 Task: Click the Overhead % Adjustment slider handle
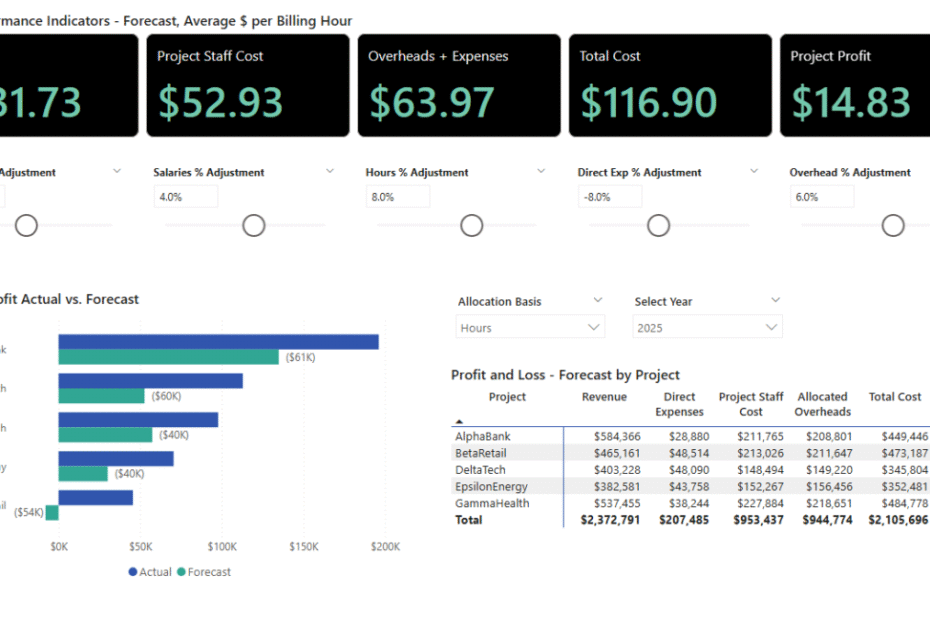[x=892, y=225]
